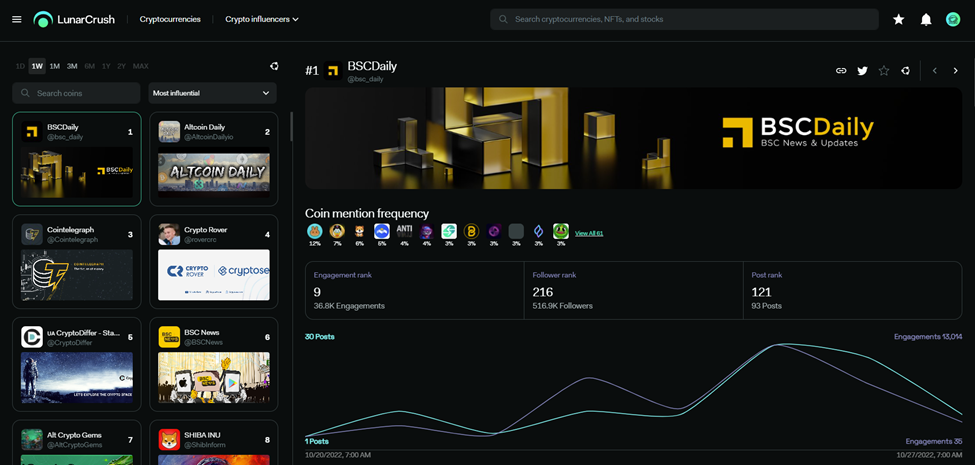975x465 pixels.
Task: Open the Cryptocurrencies menu
Action: [170, 19]
